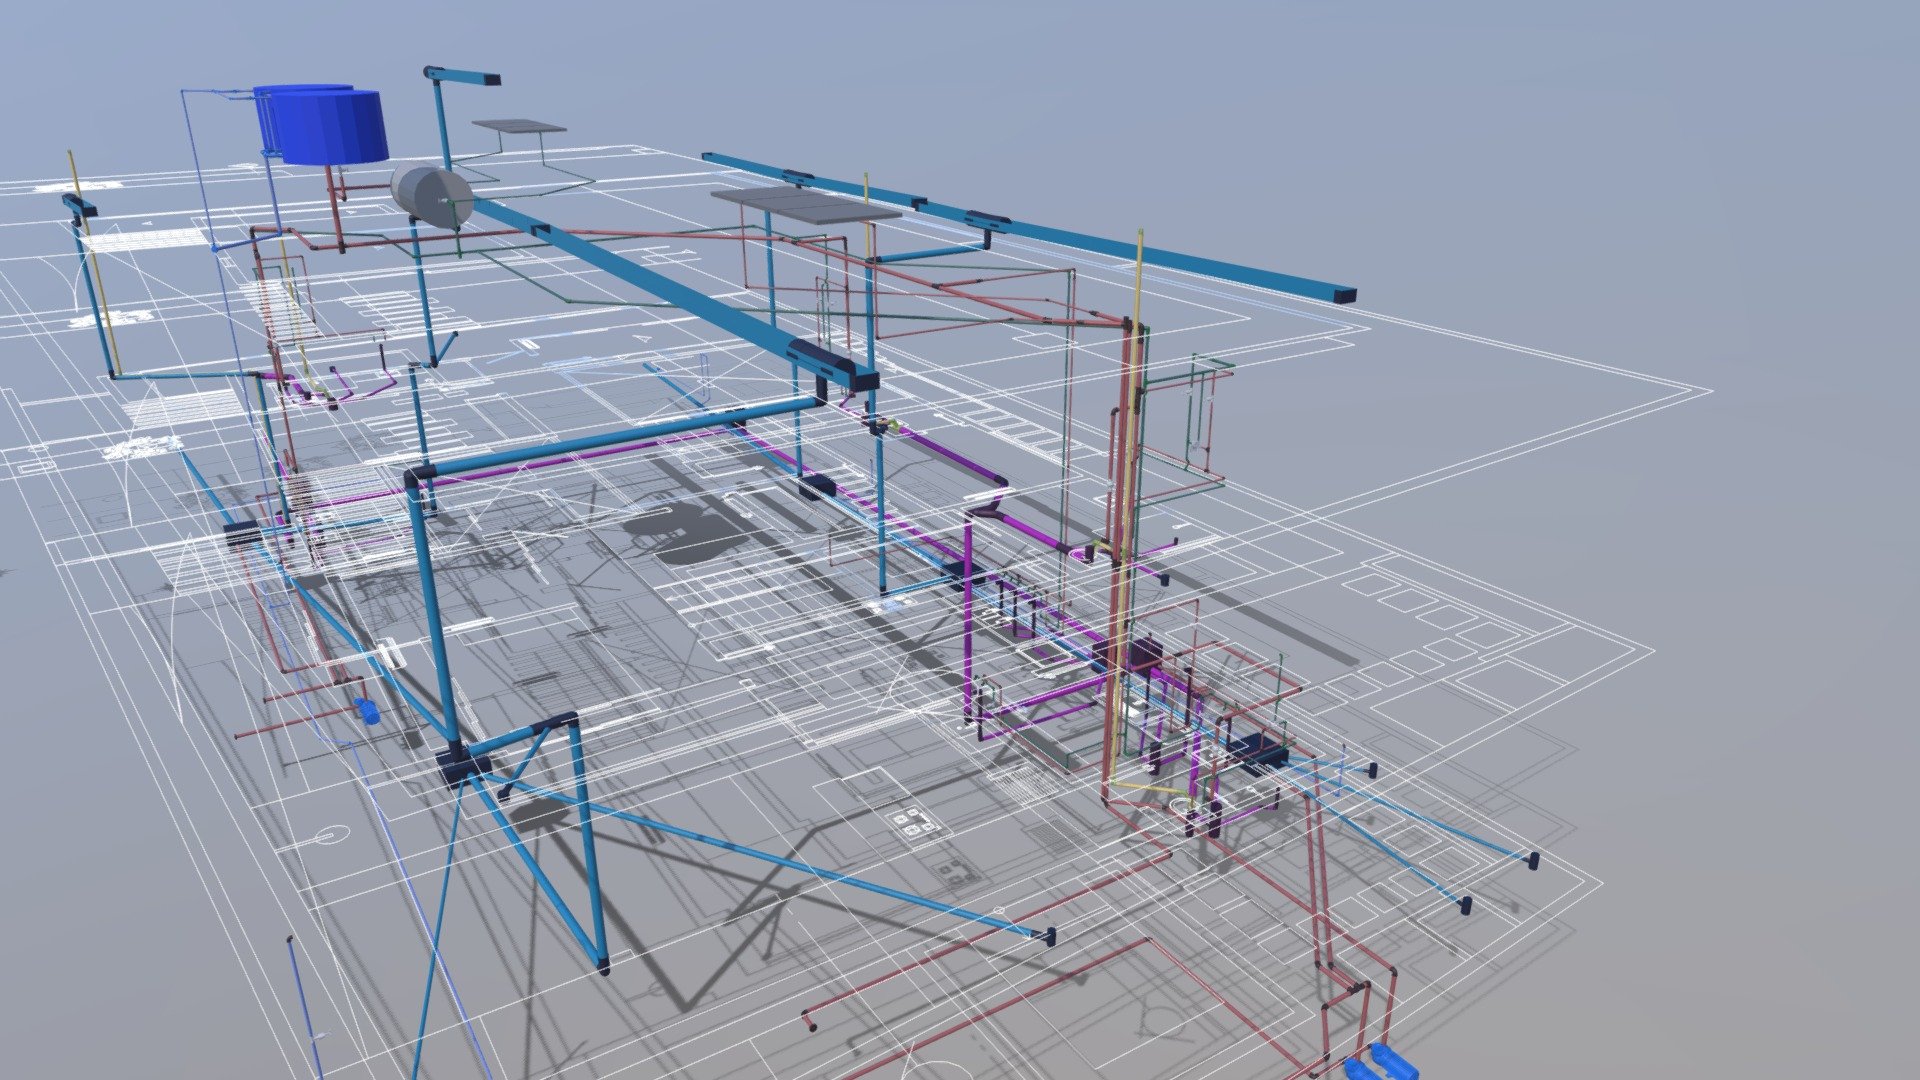Click the rightmost blue pipe end cap
The height and width of the screenshot is (1080, 1920).
coord(1532,860)
